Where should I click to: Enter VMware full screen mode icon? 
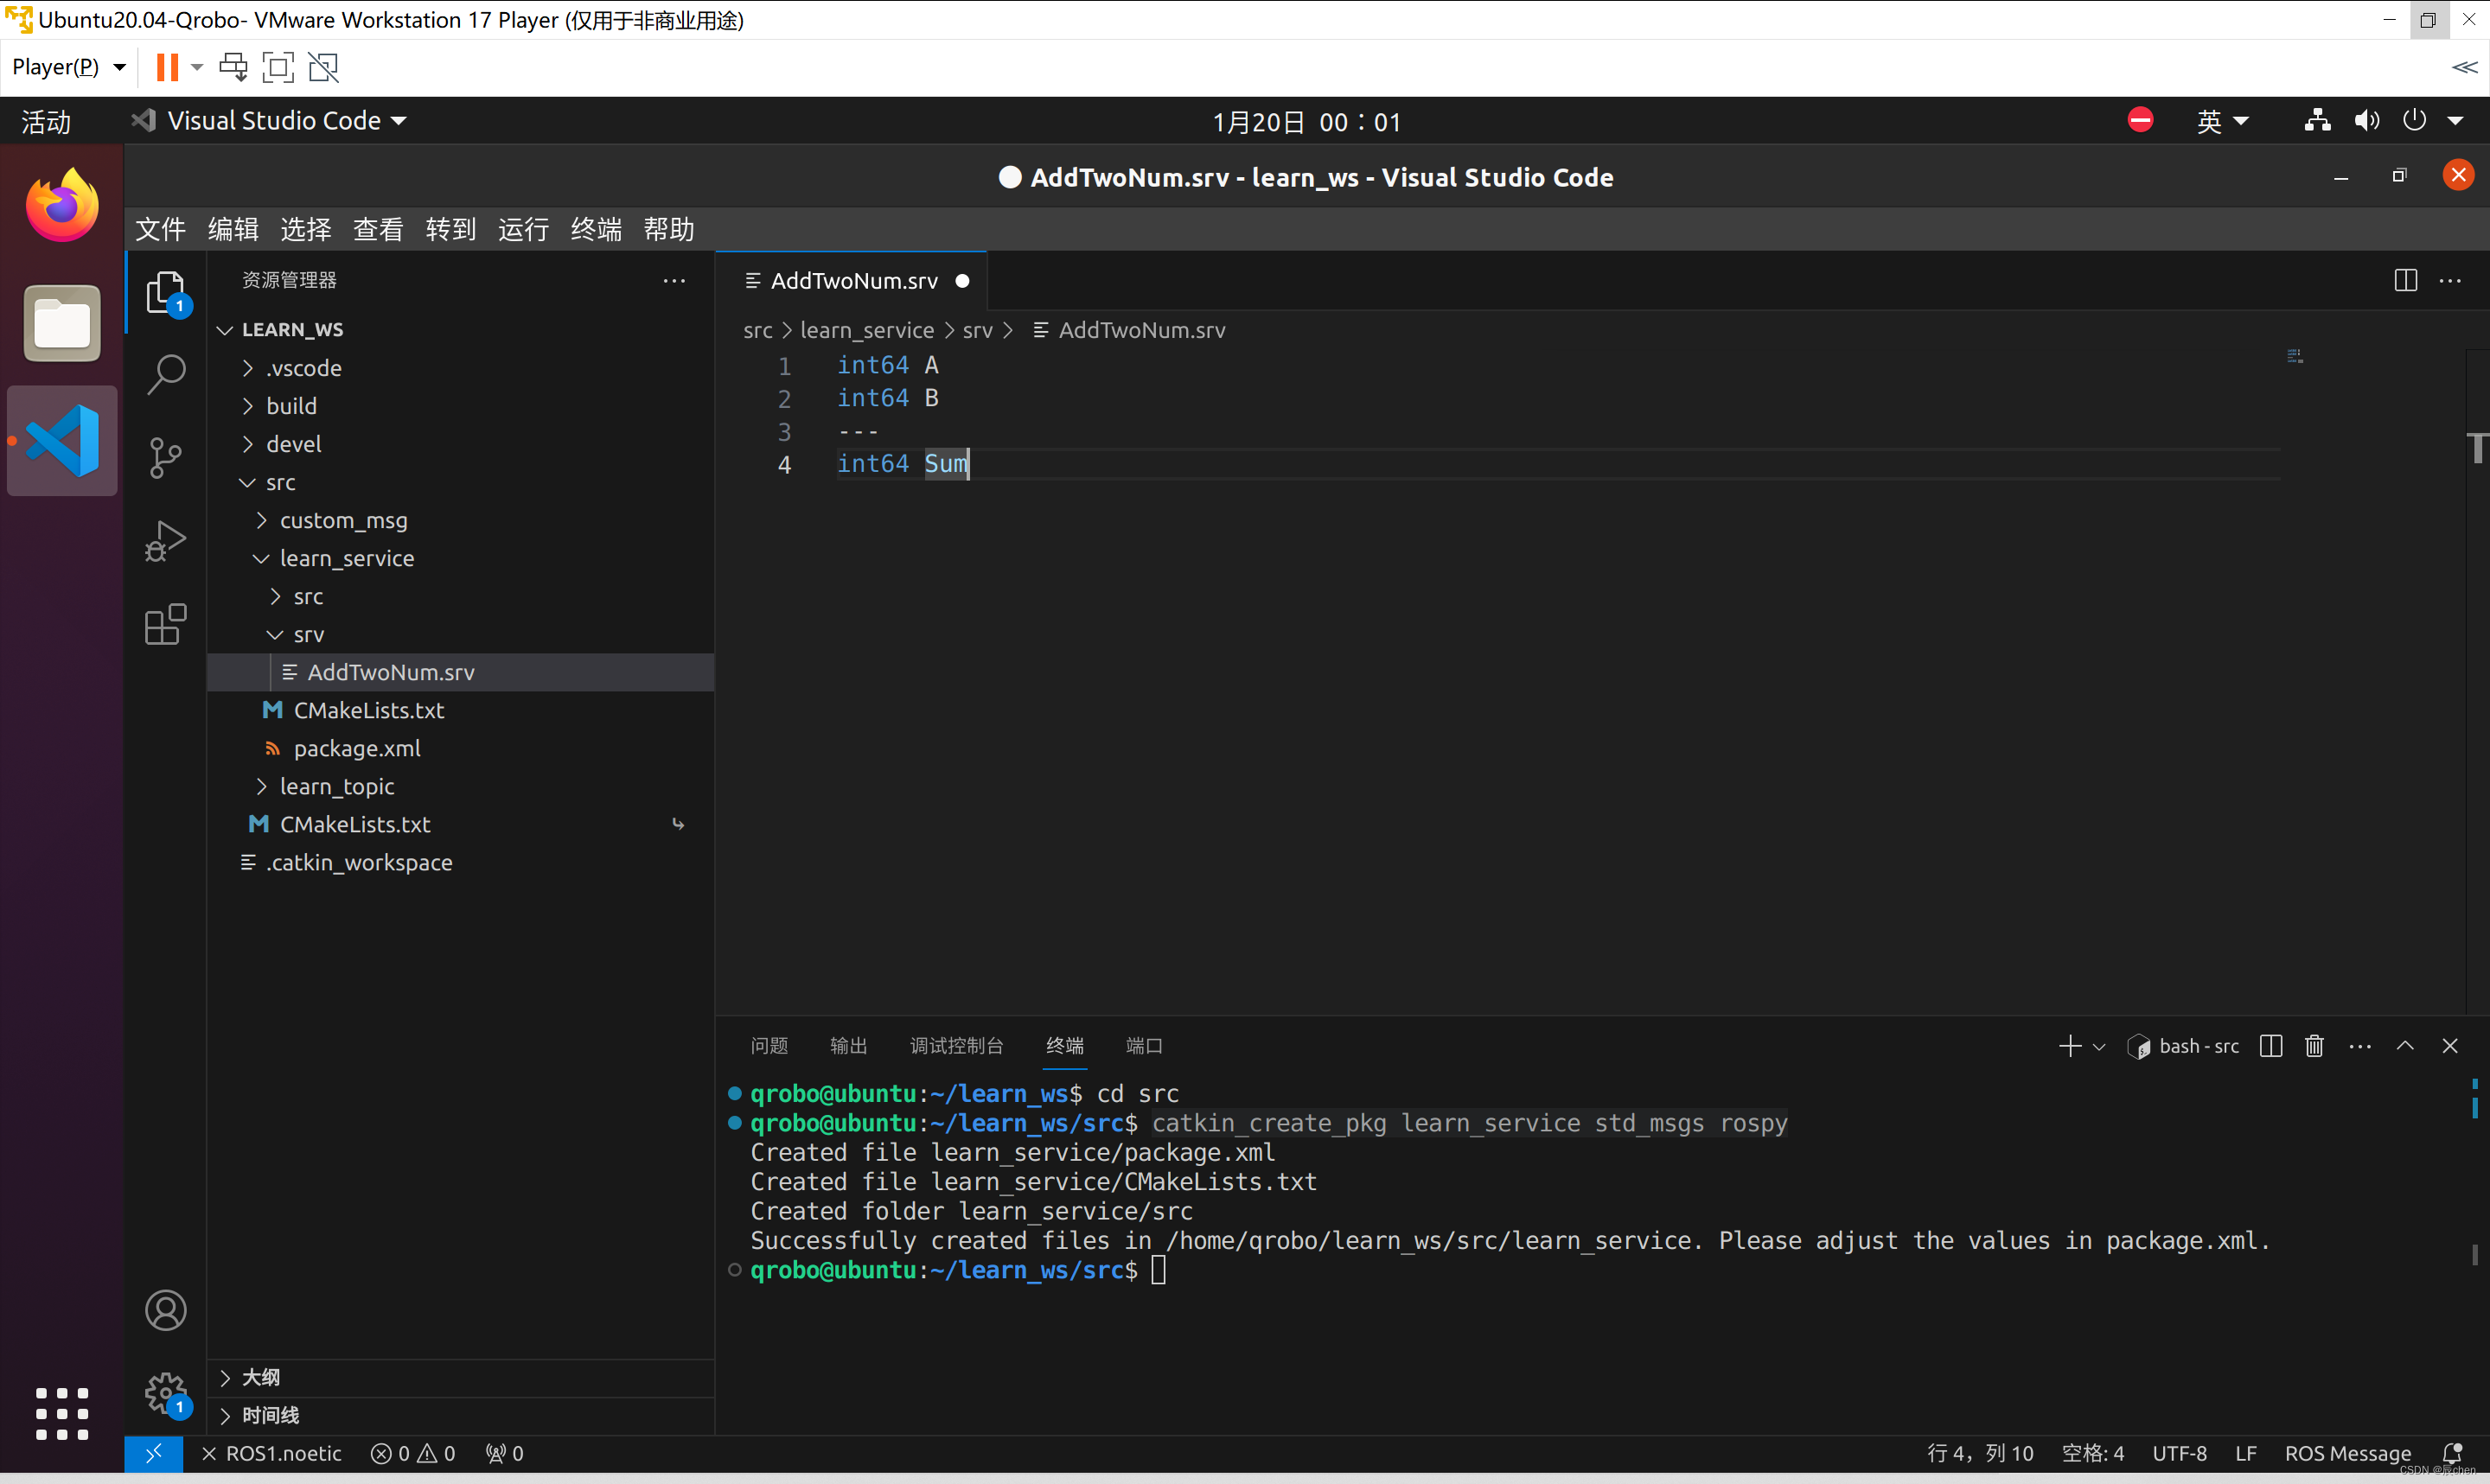pos(278,67)
